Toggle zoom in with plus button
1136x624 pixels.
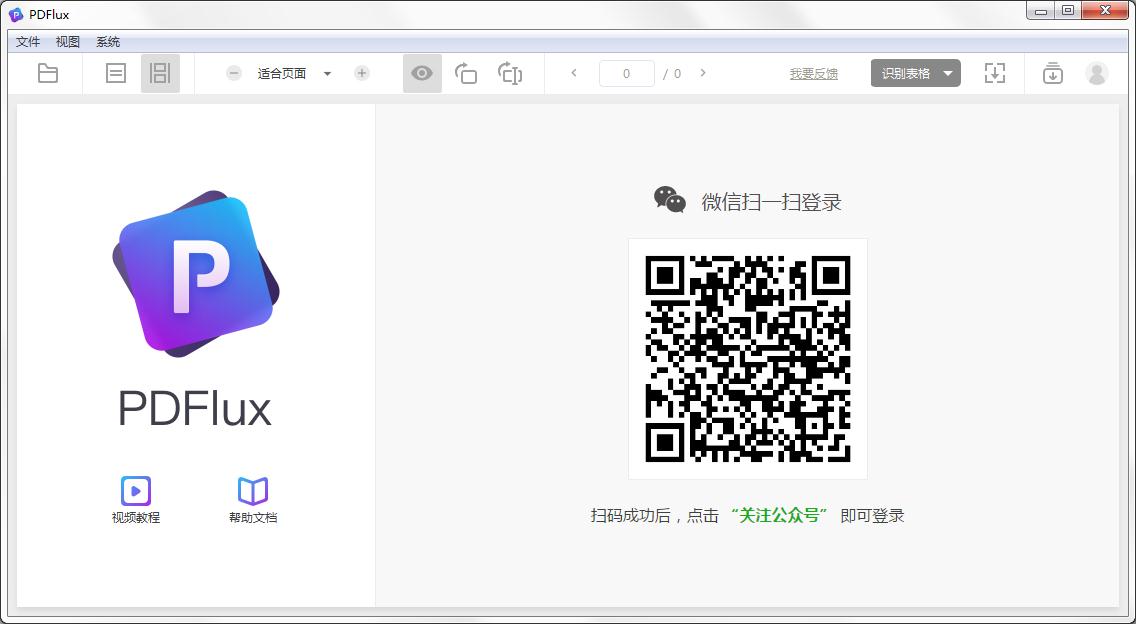pos(360,73)
